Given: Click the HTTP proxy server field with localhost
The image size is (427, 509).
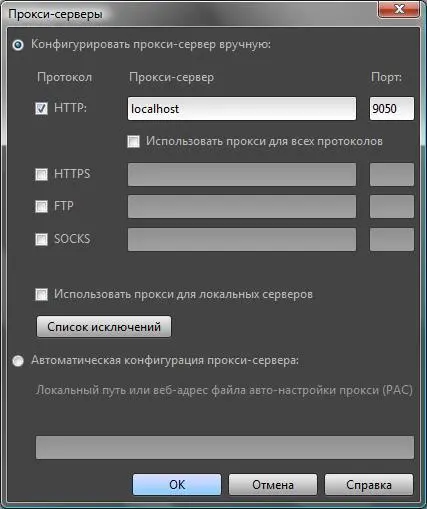Looking at the screenshot, I should [242, 109].
